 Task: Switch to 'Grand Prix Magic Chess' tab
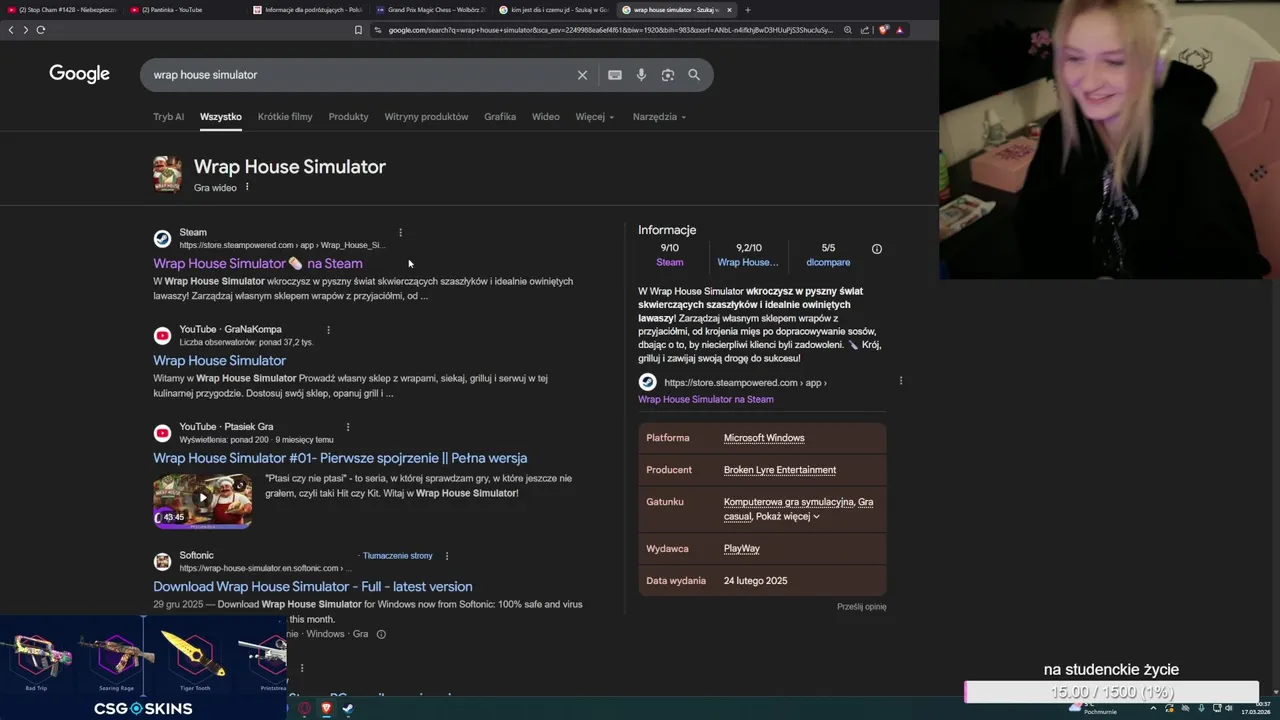point(430,10)
